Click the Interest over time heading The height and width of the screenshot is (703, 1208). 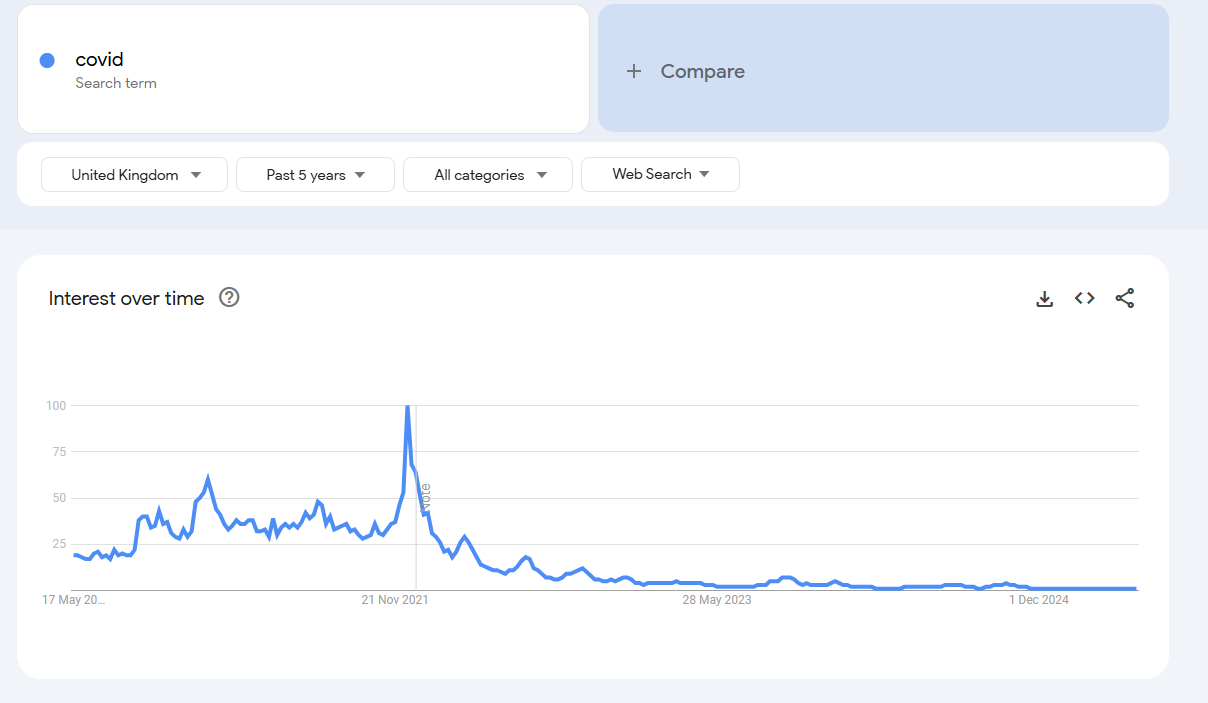126,298
